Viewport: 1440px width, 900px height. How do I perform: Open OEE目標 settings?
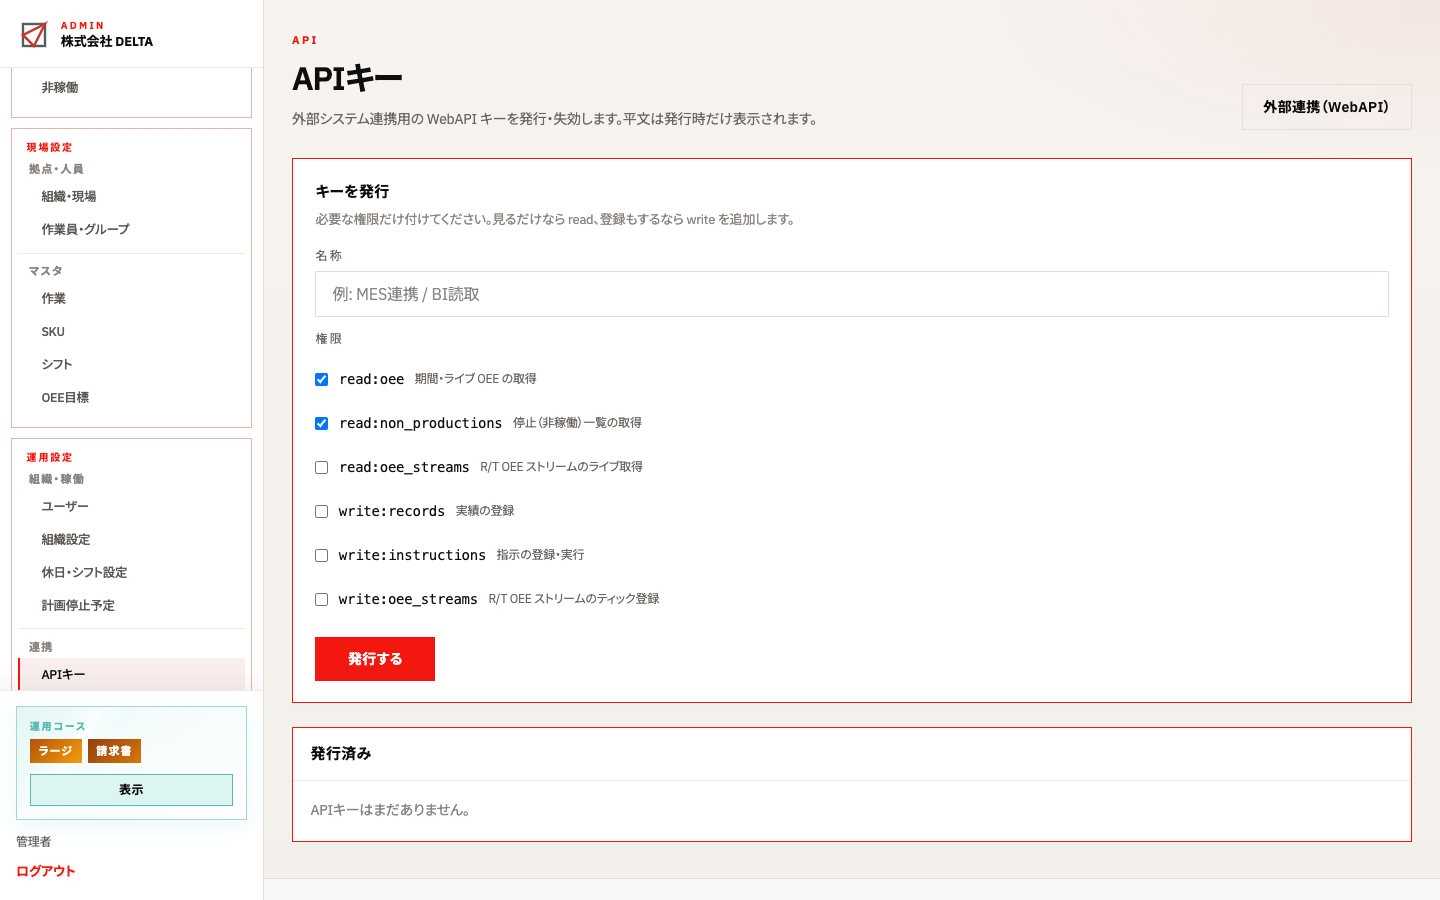131,398
